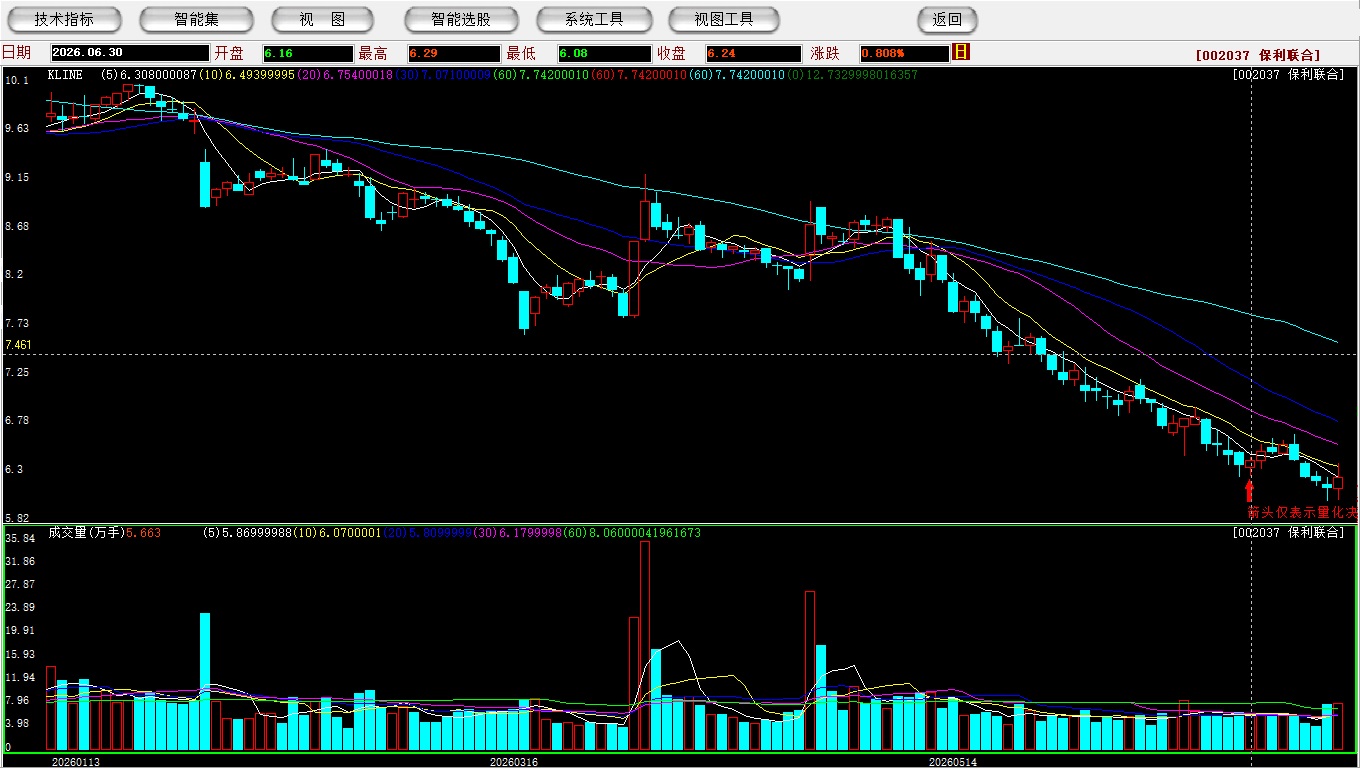This screenshot has height=768, width=1360.
Task: Open the 视 图 menu button
Action: tap(322, 19)
